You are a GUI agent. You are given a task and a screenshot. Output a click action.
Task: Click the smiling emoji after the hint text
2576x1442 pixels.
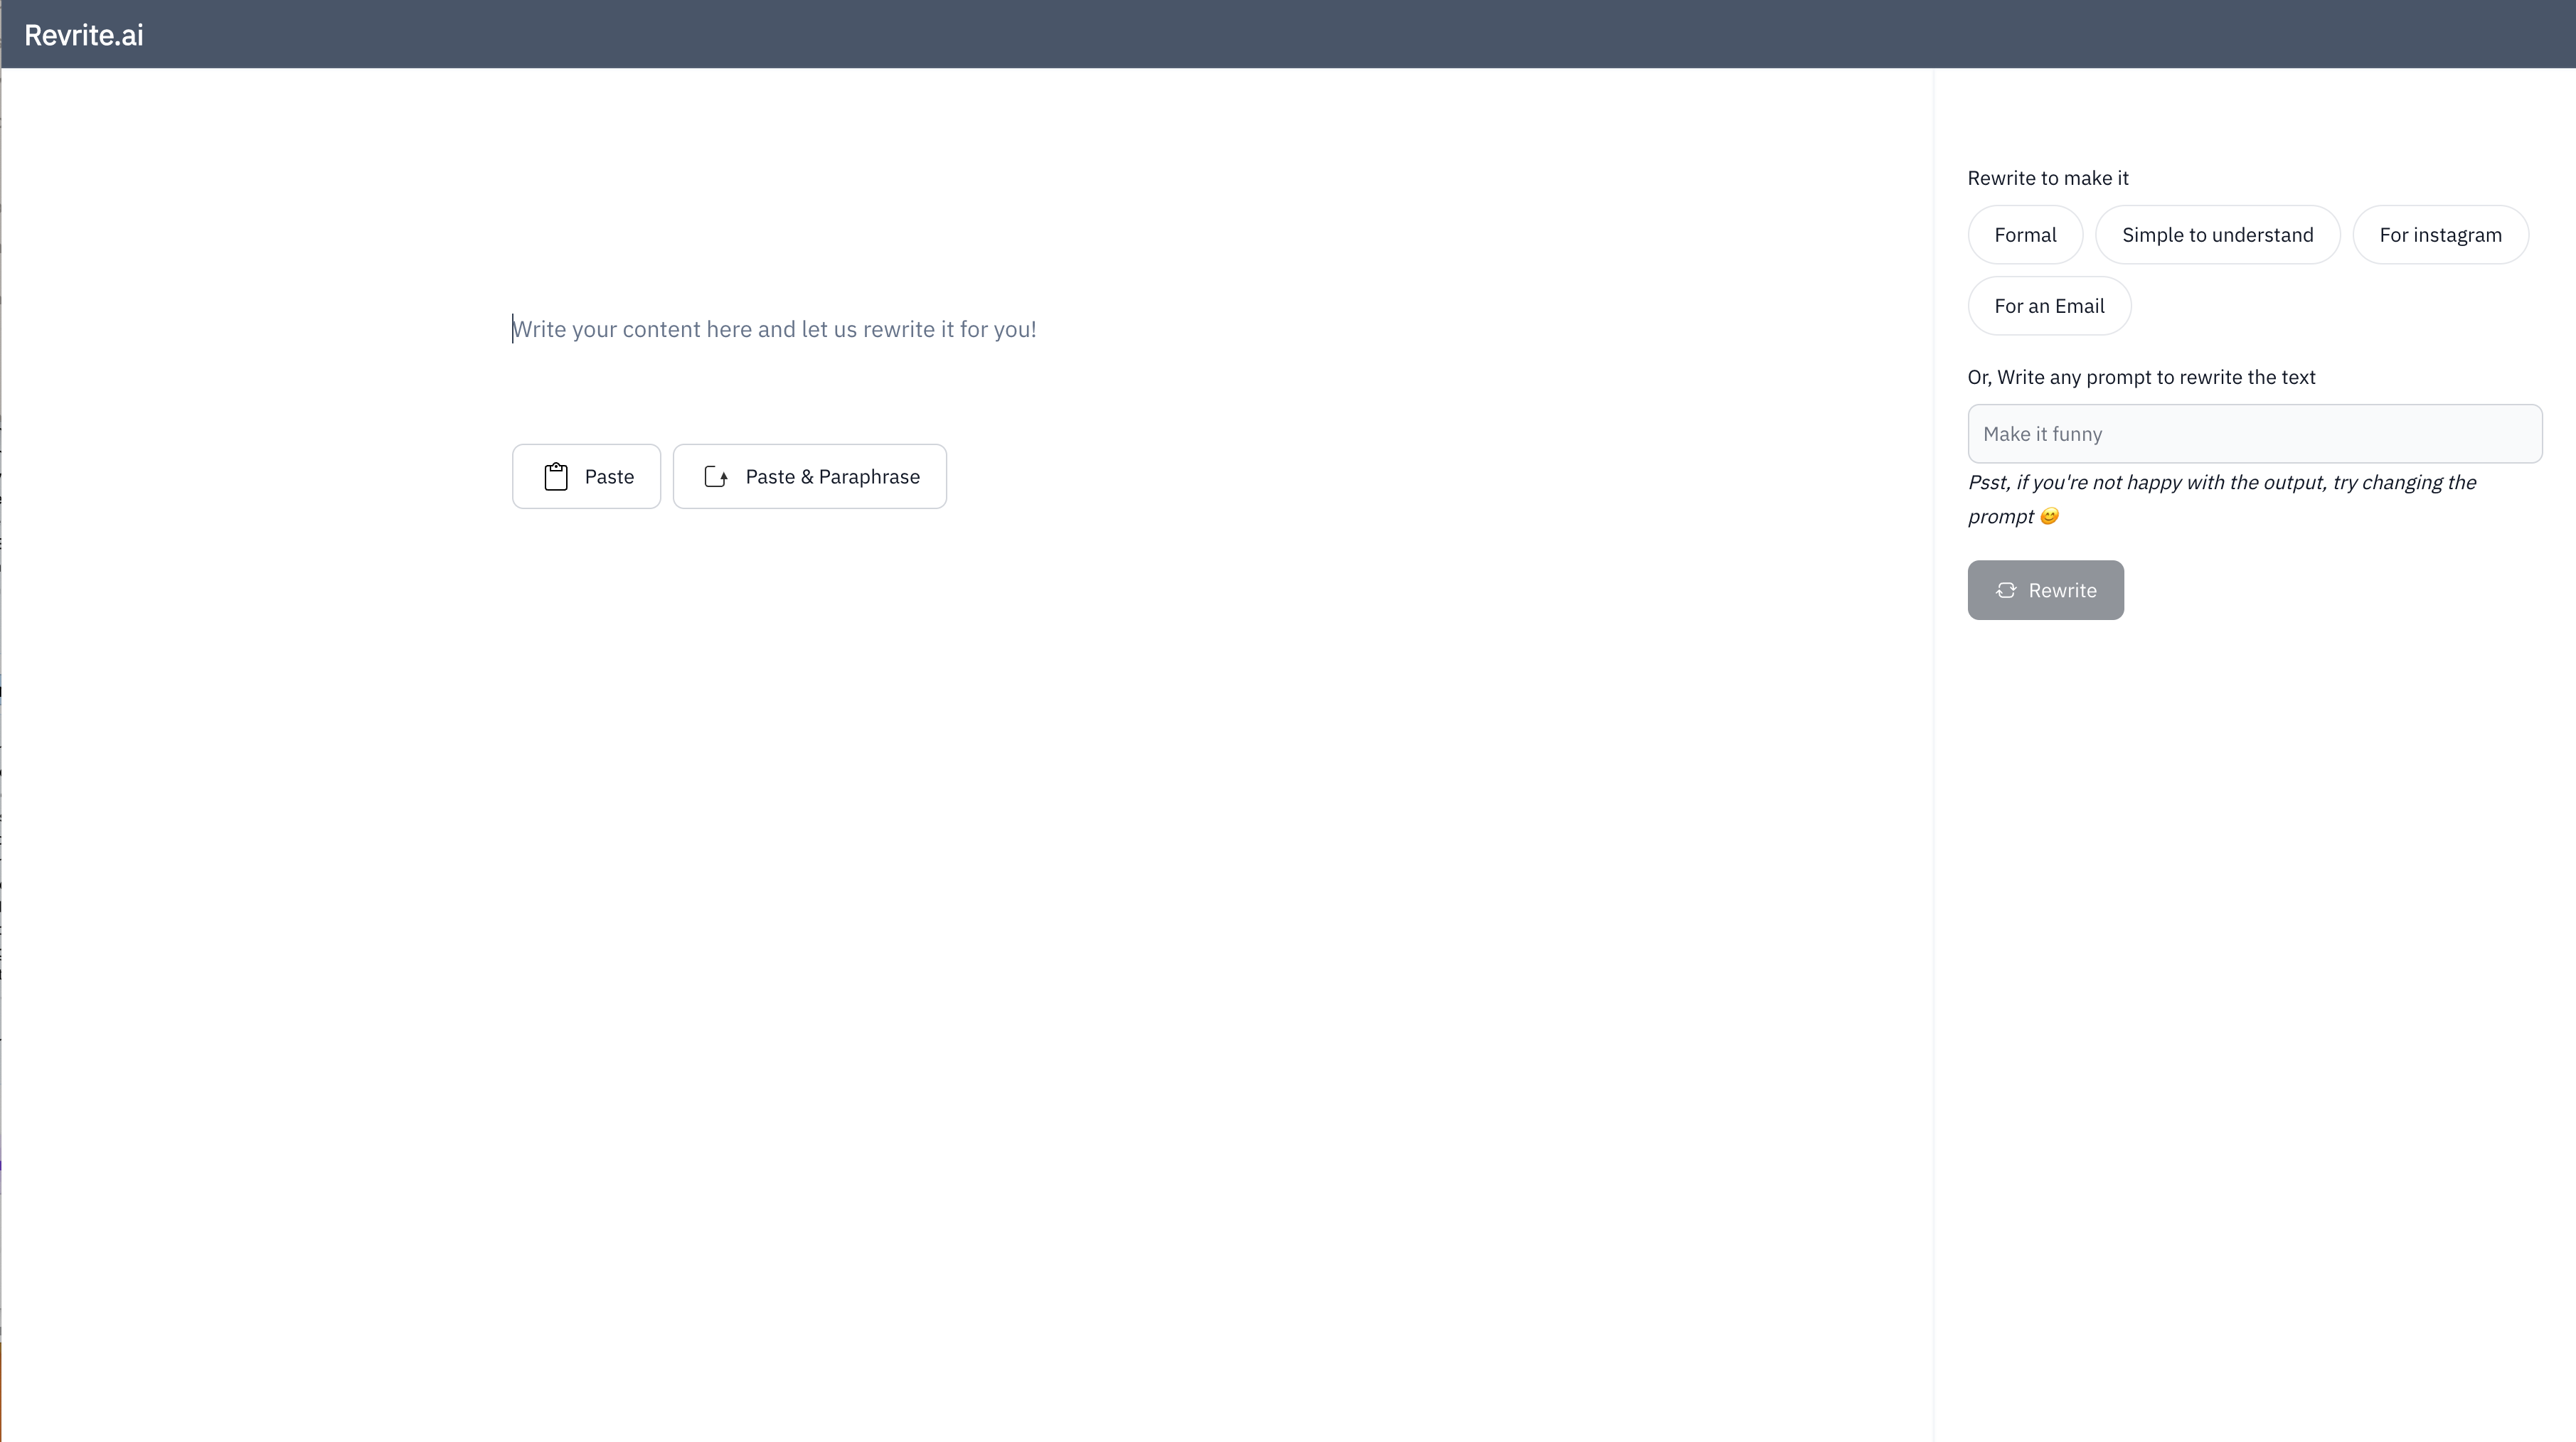click(x=2049, y=517)
